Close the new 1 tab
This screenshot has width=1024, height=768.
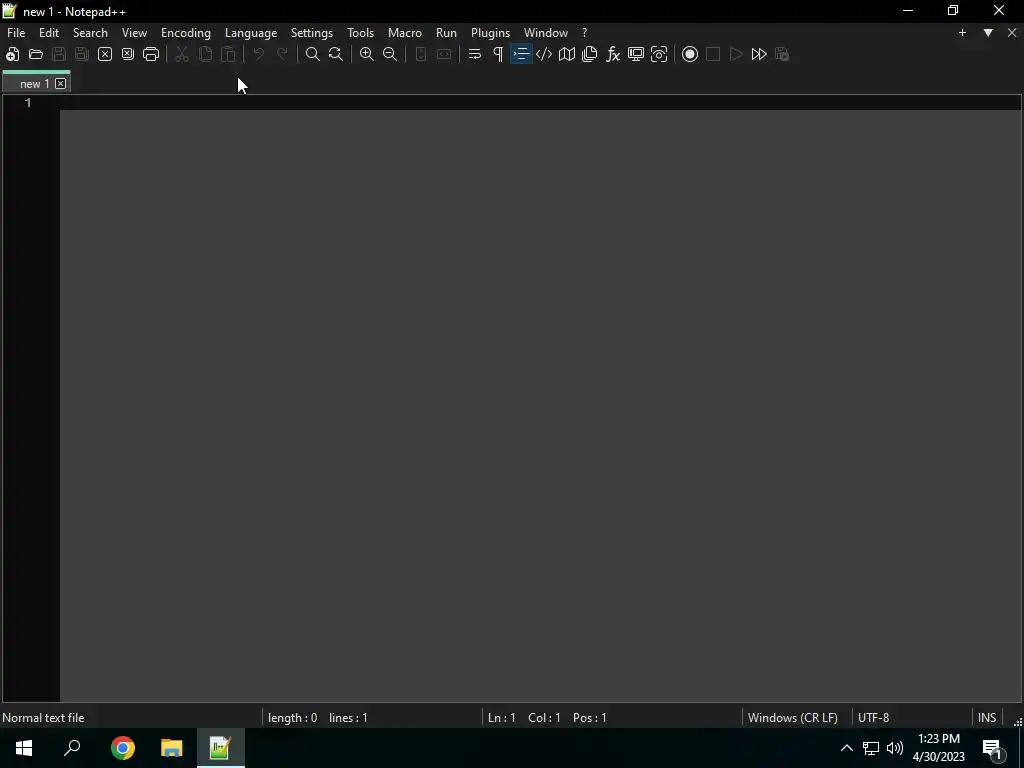tap(61, 84)
